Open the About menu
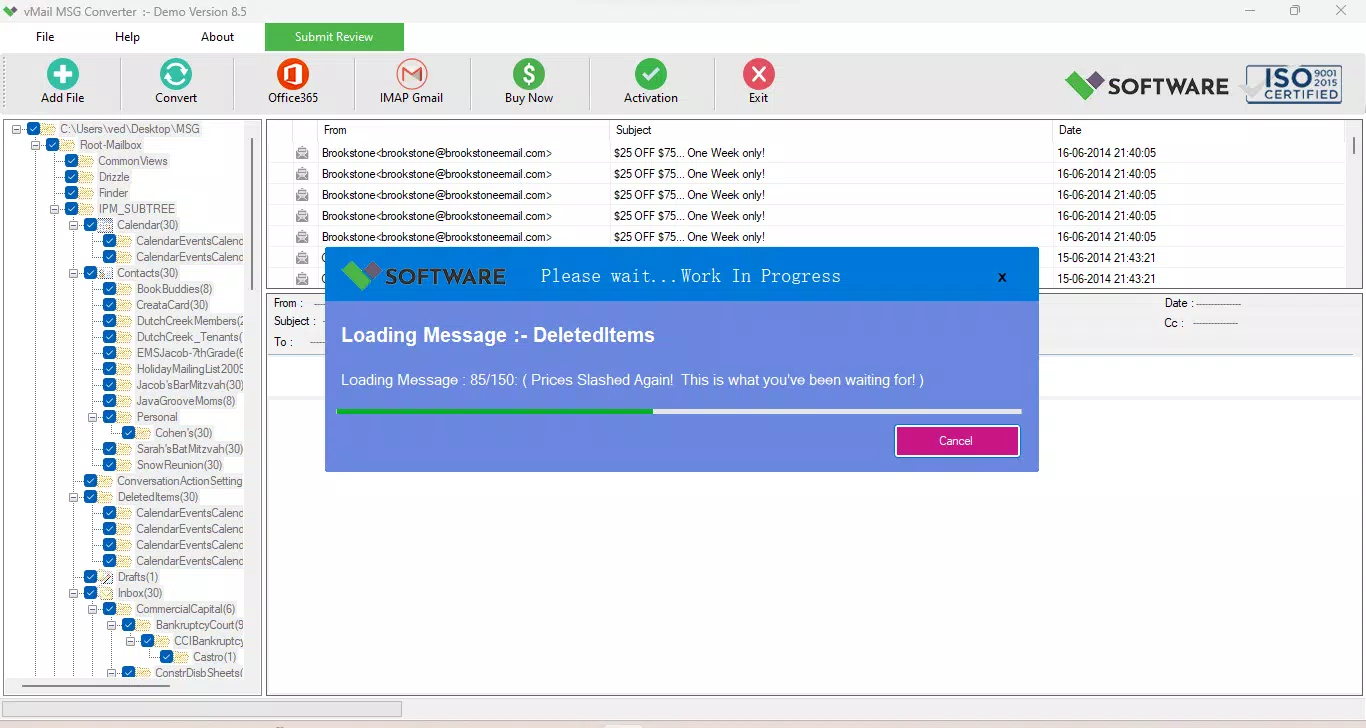Viewport: 1366px width, 728px height. [217, 37]
